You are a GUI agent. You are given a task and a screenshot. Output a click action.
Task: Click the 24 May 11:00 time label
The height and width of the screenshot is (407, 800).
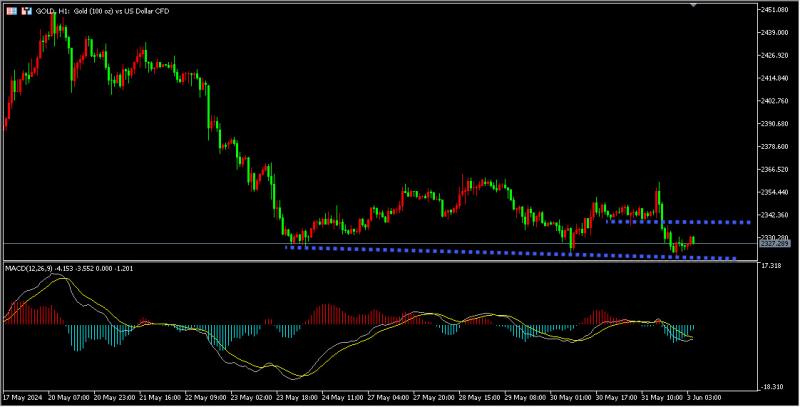[x=342, y=397]
